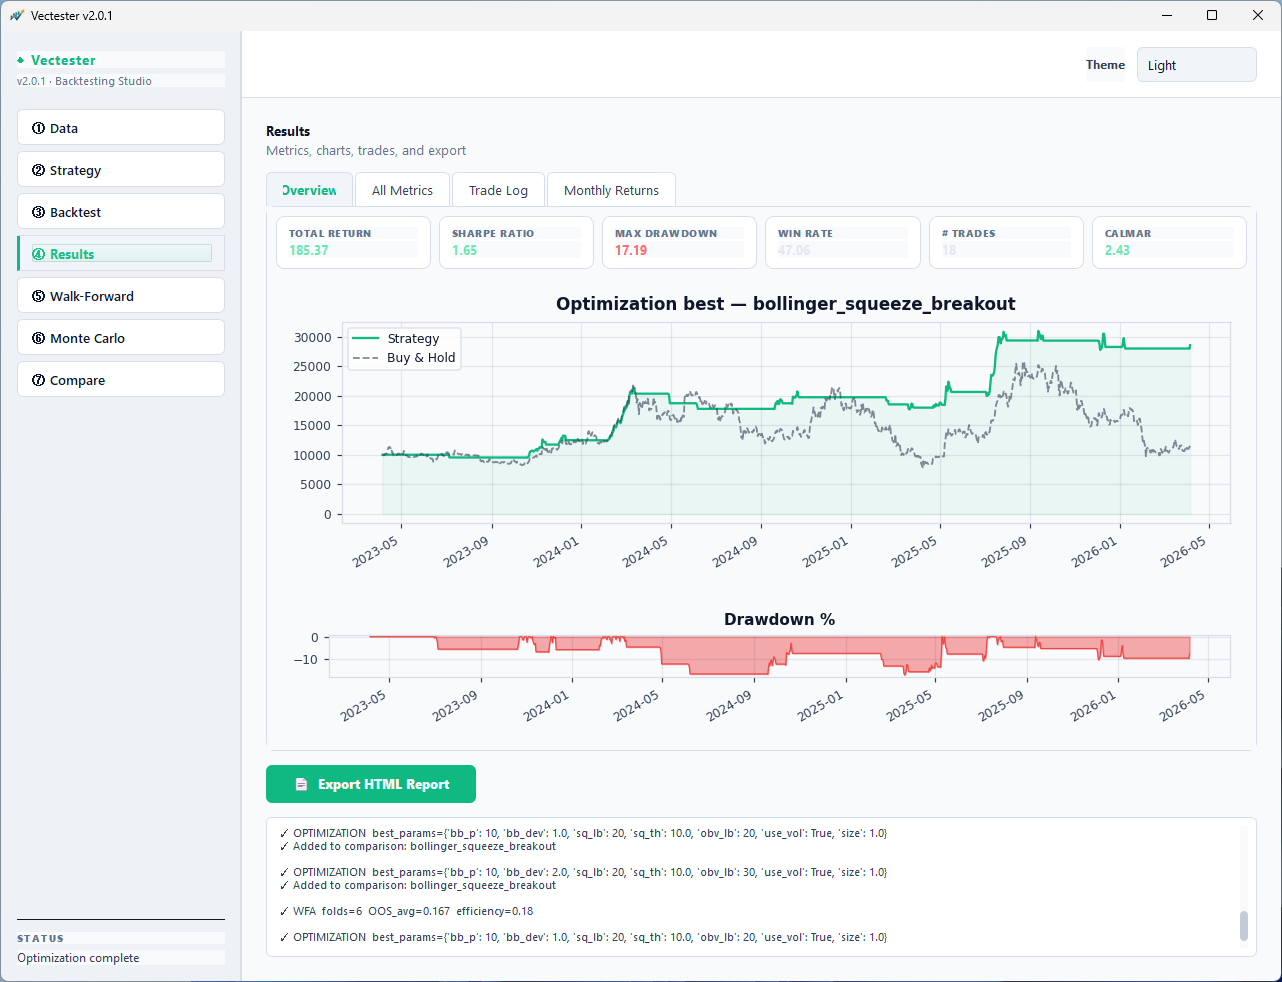Open the ⑦ Compare section icon
Viewport: 1282px width, 982px height.
(x=40, y=379)
